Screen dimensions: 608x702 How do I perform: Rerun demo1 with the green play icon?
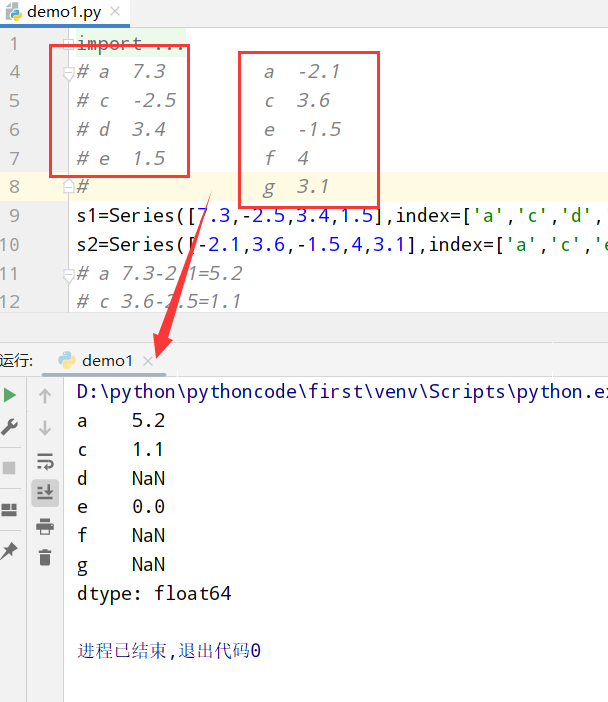(x=9, y=395)
